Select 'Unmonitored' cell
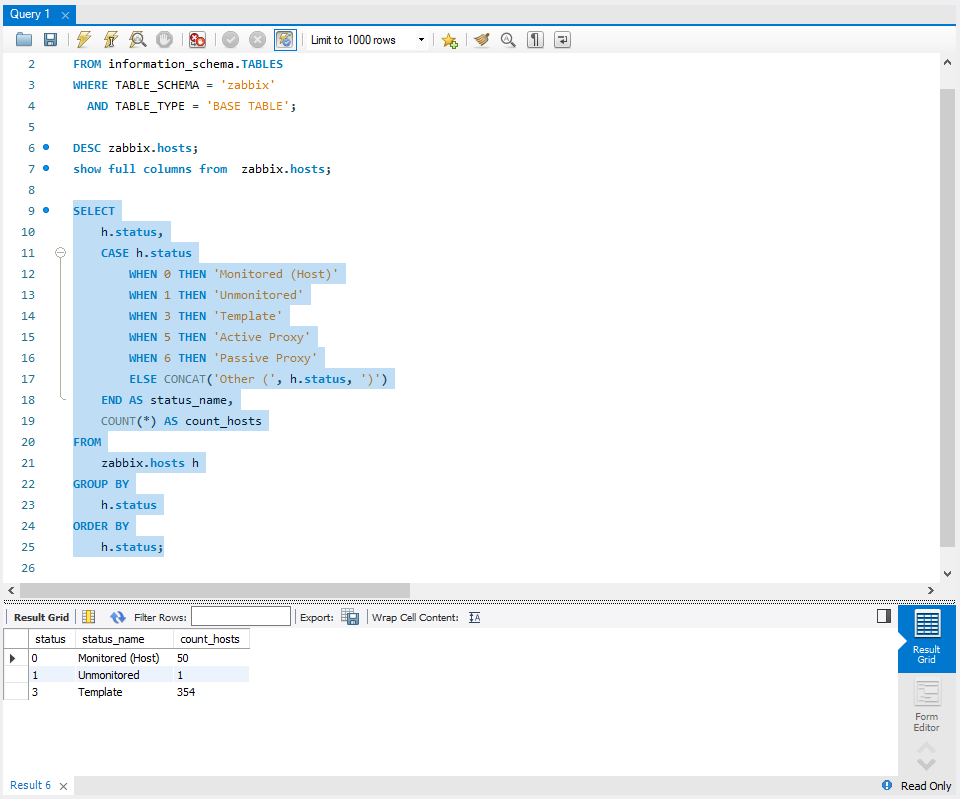Screen dimensions: 960x799 click(124, 675)
